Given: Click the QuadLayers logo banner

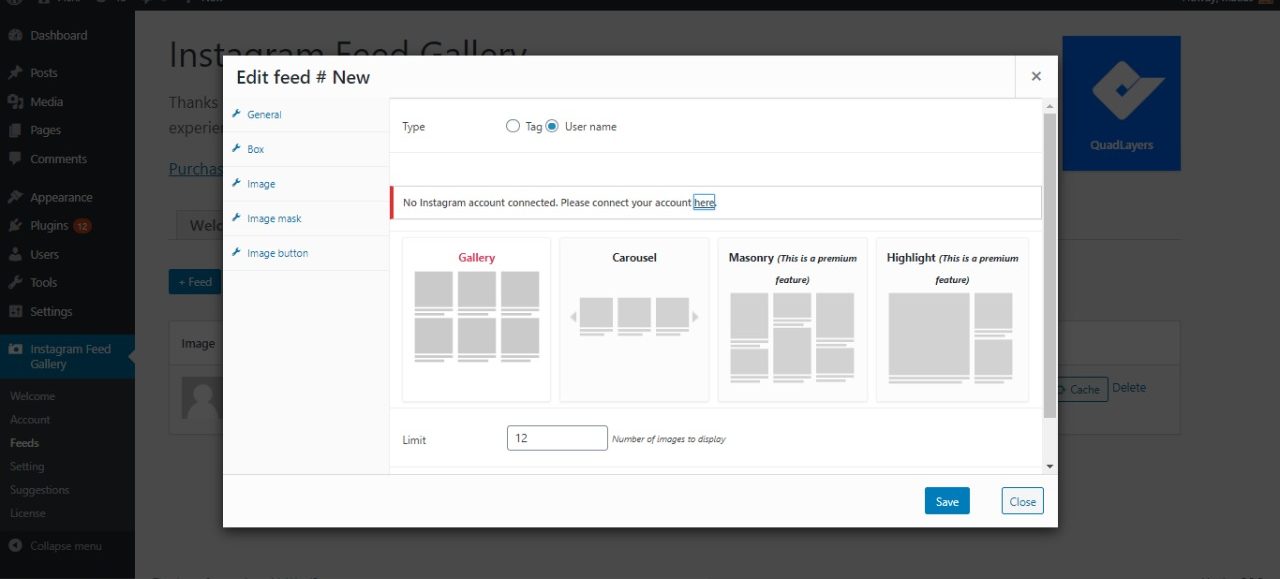Looking at the screenshot, I should pyautogui.click(x=1121, y=103).
